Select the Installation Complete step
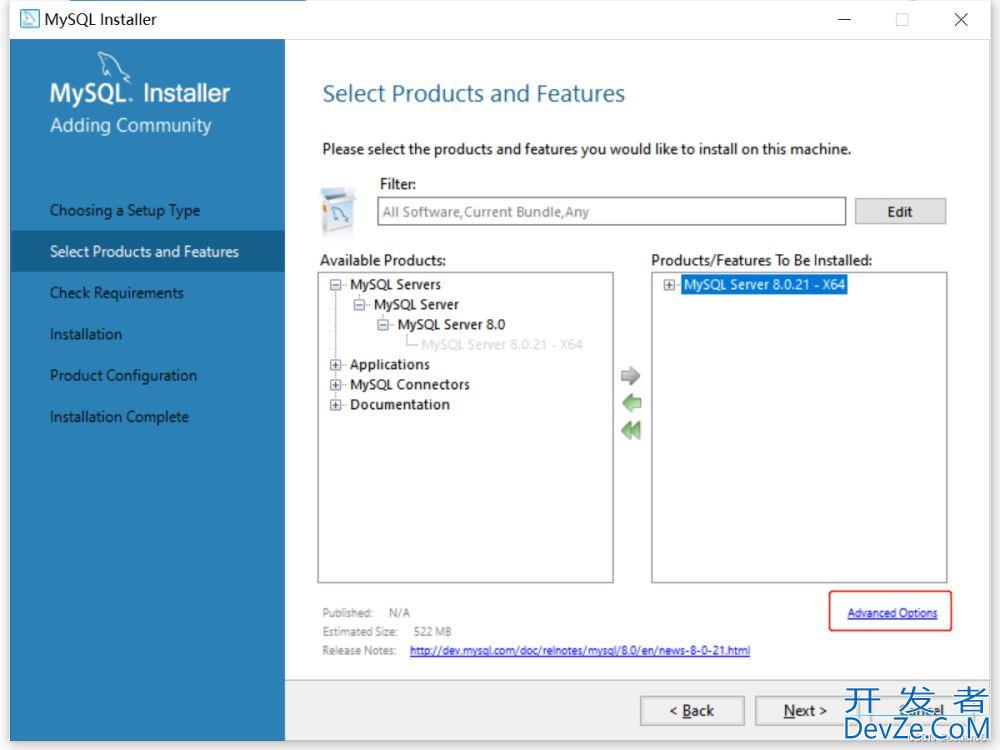 (119, 416)
